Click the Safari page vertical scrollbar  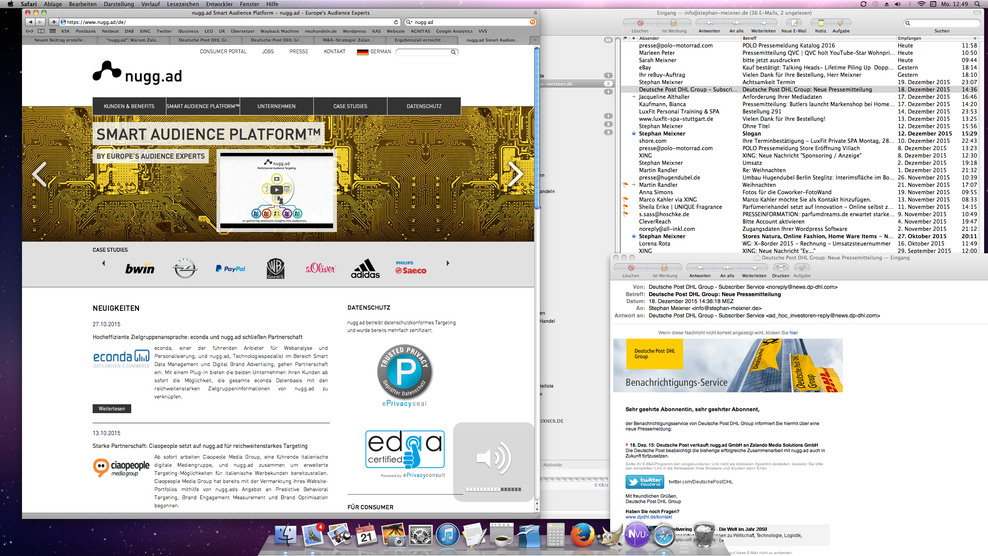point(537,129)
